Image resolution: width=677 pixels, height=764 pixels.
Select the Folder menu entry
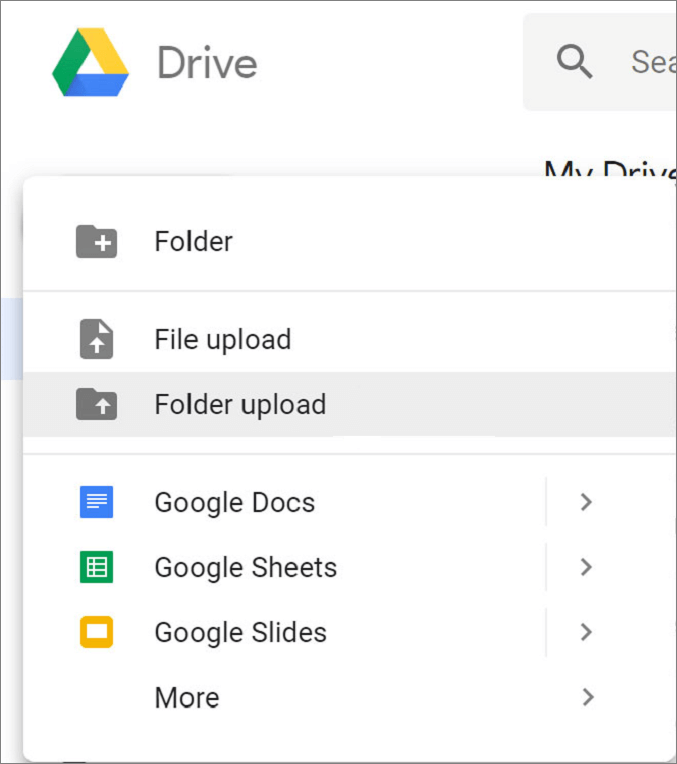click(x=193, y=241)
